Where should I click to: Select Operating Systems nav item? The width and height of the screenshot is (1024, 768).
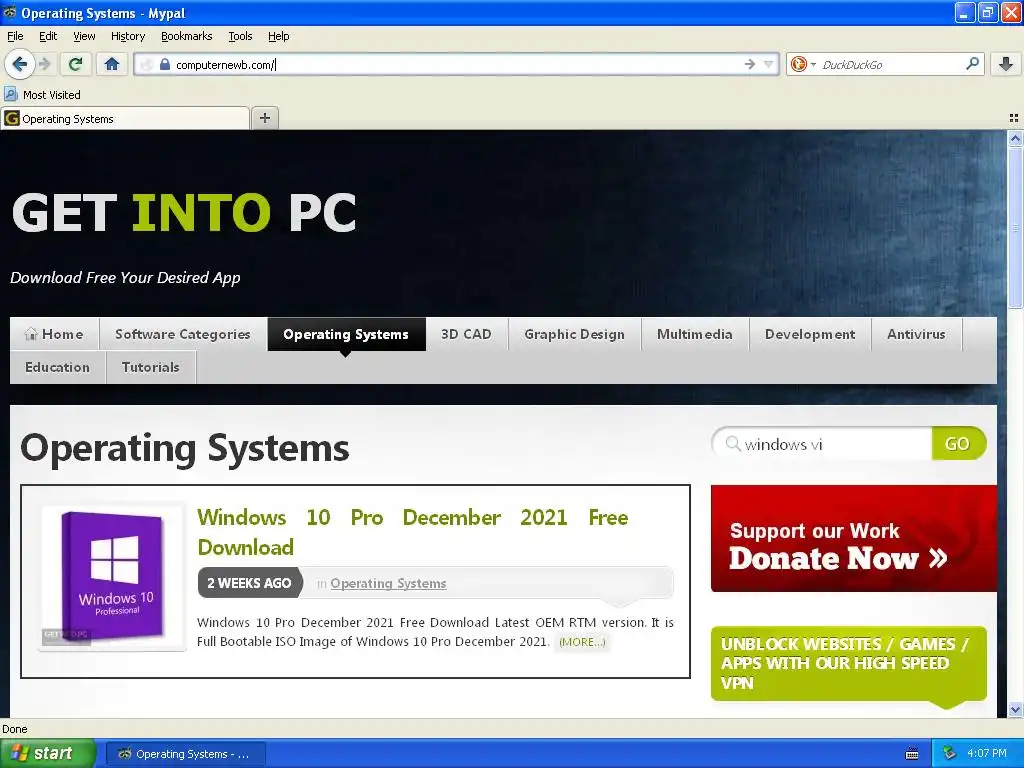346,334
